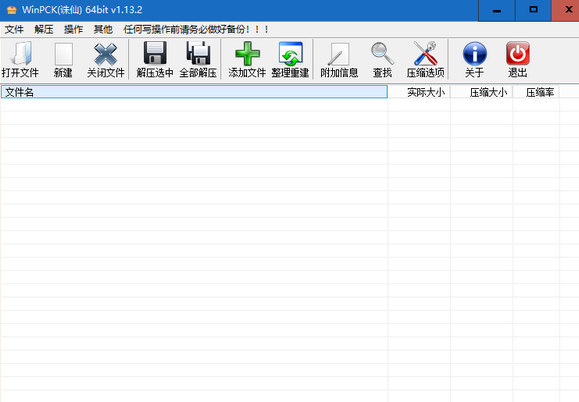Close the current file via 关闭文件 icon

click(106, 59)
